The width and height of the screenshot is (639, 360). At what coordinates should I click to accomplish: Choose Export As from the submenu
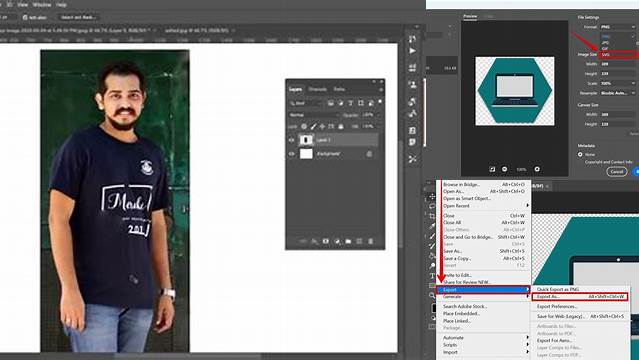tap(580, 296)
